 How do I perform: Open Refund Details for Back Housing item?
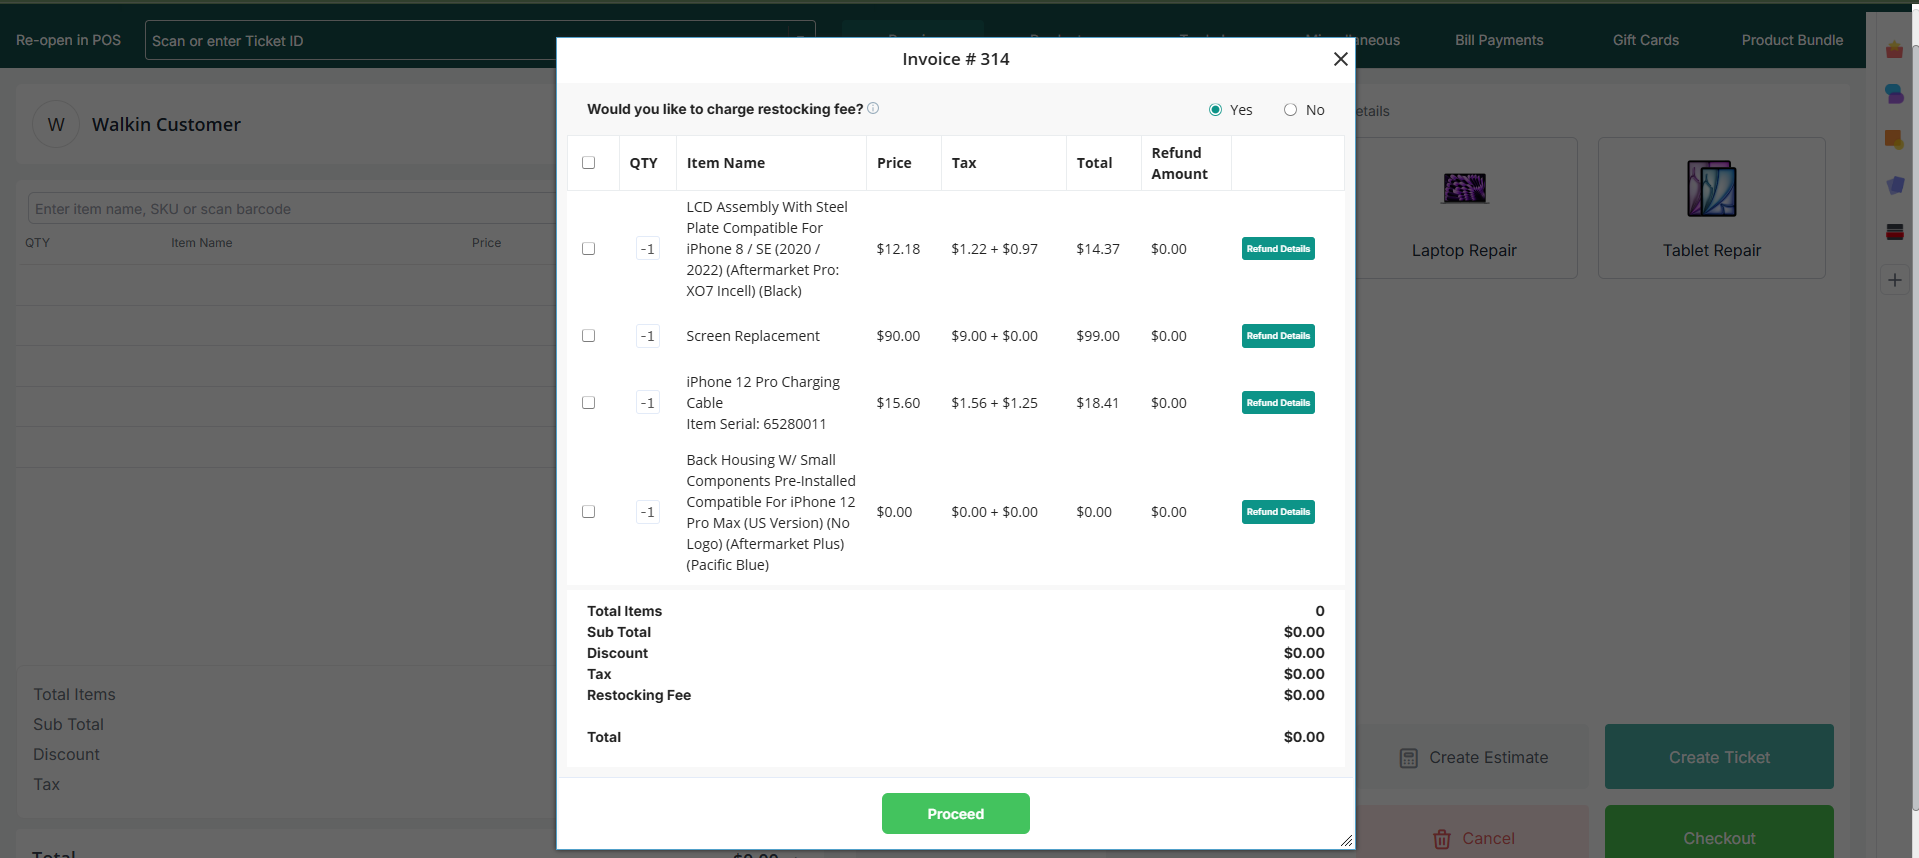tap(1278, 512)
